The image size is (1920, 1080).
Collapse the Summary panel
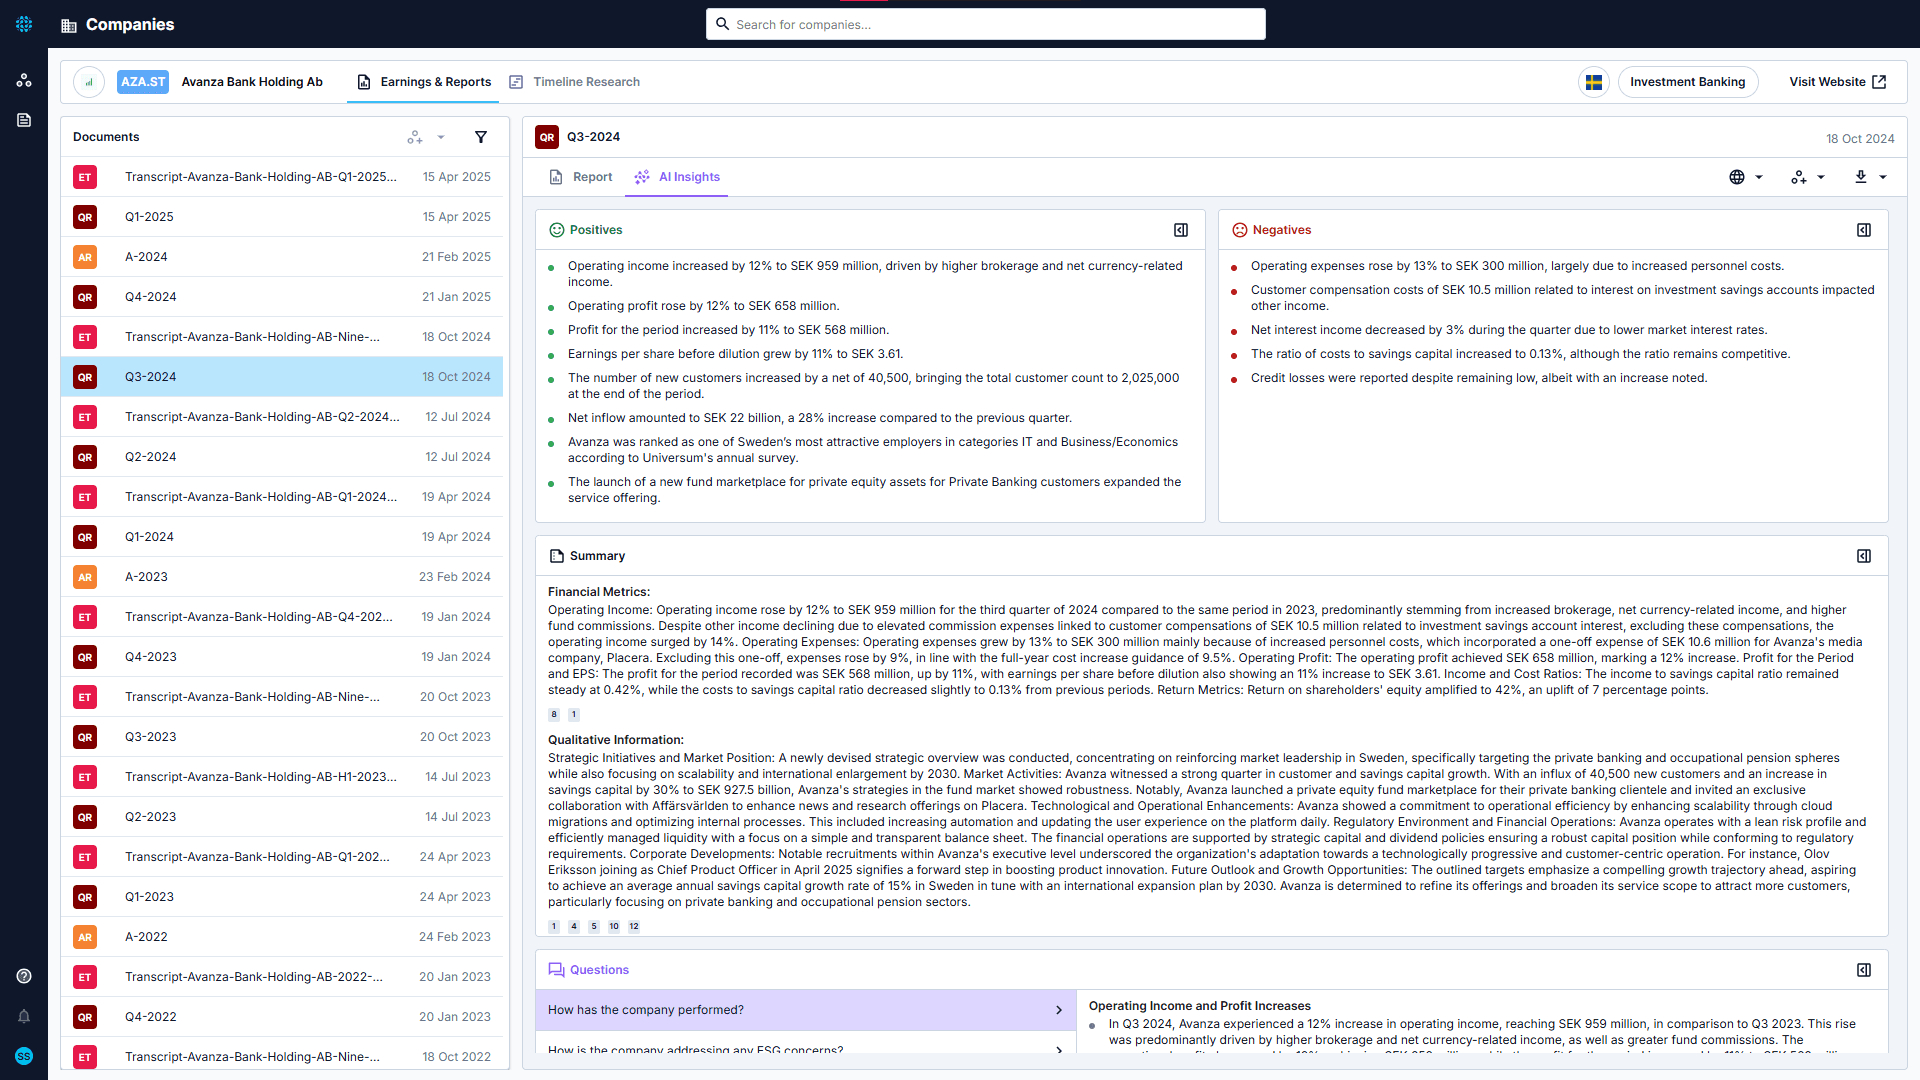pyautogui.click(x=1864, y=556)
